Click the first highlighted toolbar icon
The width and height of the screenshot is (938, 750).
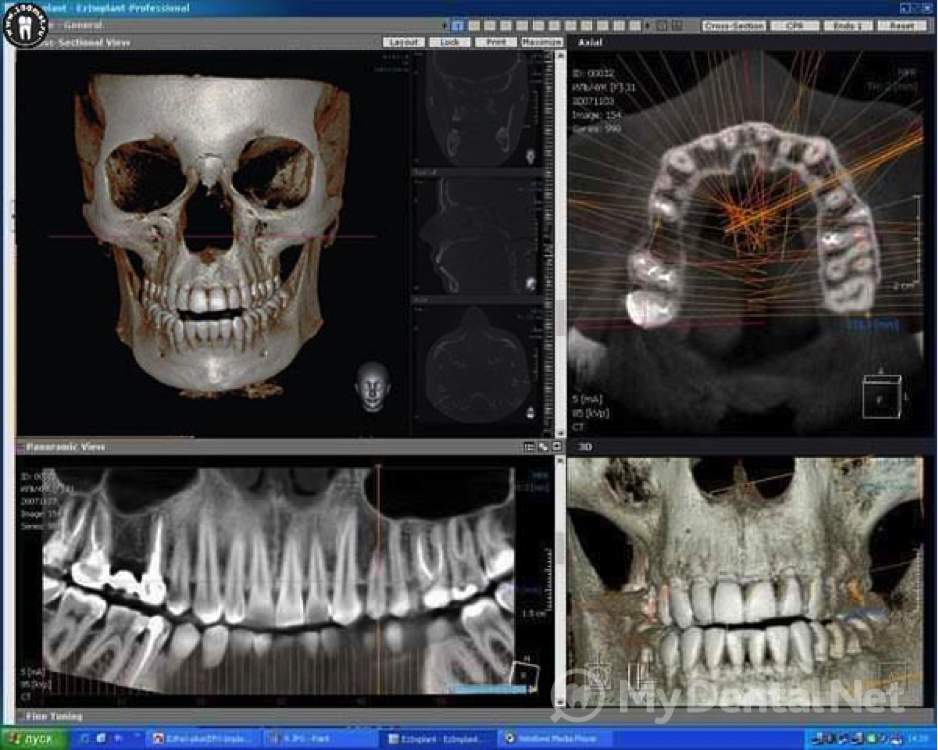(x=458, y=25)
